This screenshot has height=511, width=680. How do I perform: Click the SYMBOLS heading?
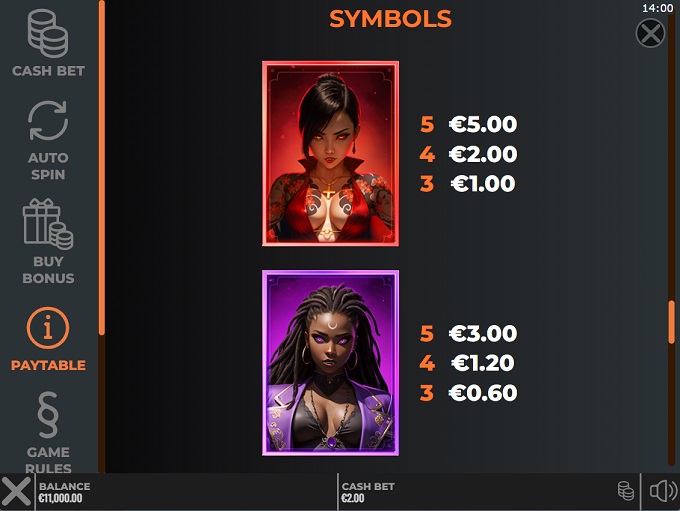(x=390, y=19)
